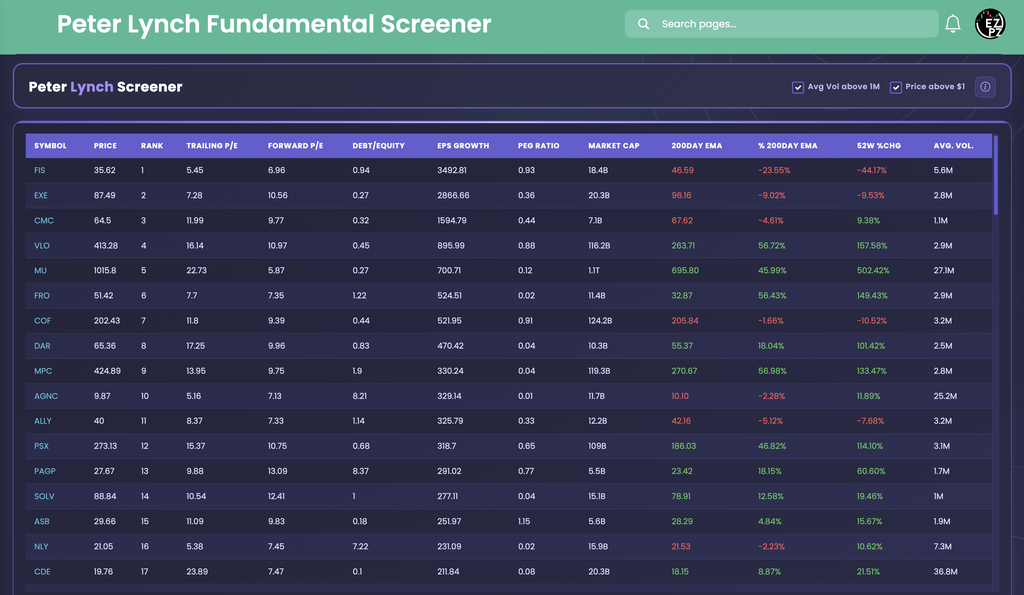
Task: Sort by Forward P/E column
Action: [295, 146]
